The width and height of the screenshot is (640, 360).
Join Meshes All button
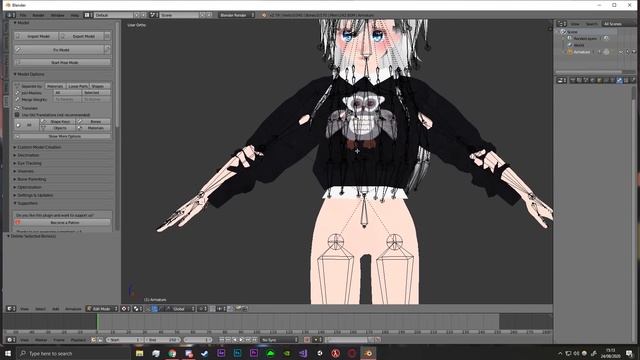pyautogui.click(x=67, y=93)
